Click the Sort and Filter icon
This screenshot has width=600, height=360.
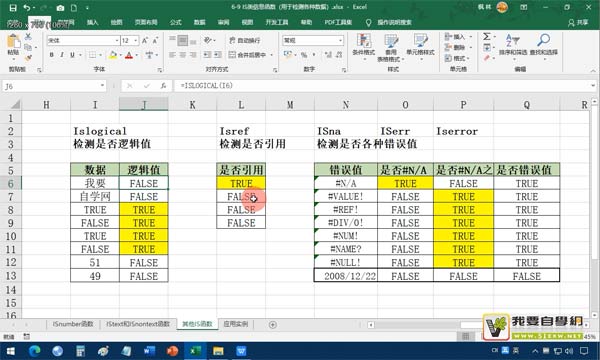(513, 40)
